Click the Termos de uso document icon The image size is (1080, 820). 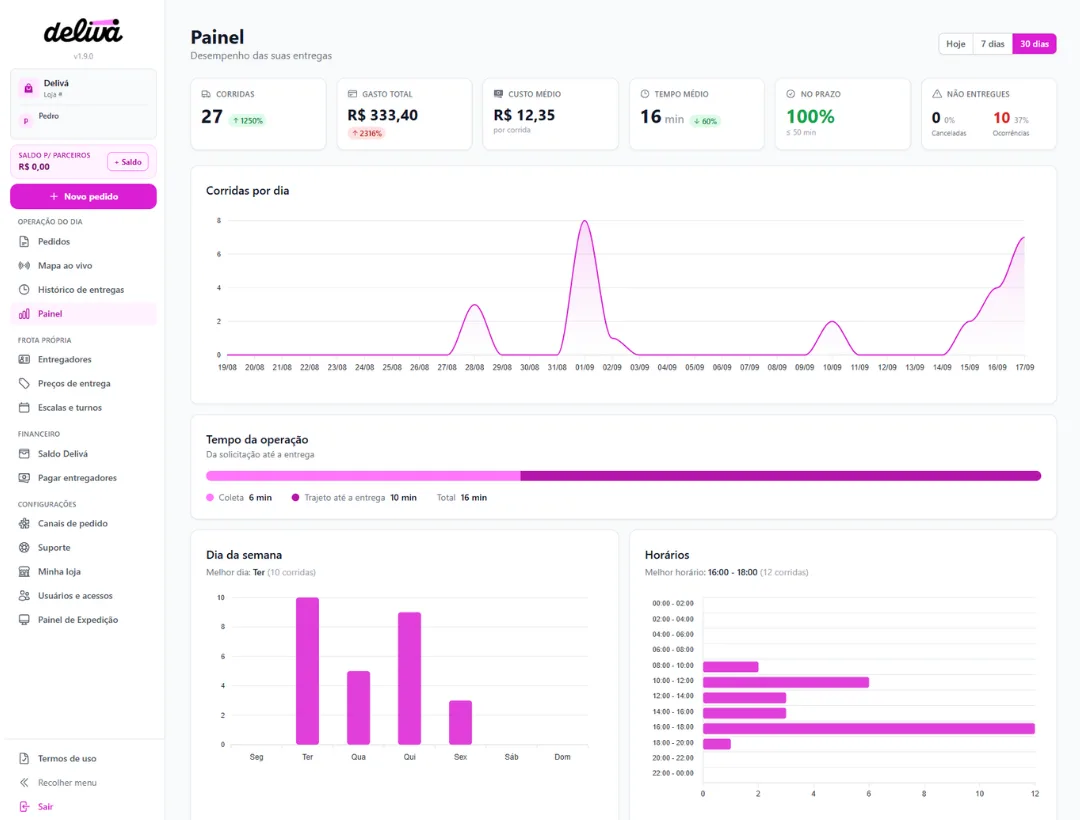tap(24, 759)
